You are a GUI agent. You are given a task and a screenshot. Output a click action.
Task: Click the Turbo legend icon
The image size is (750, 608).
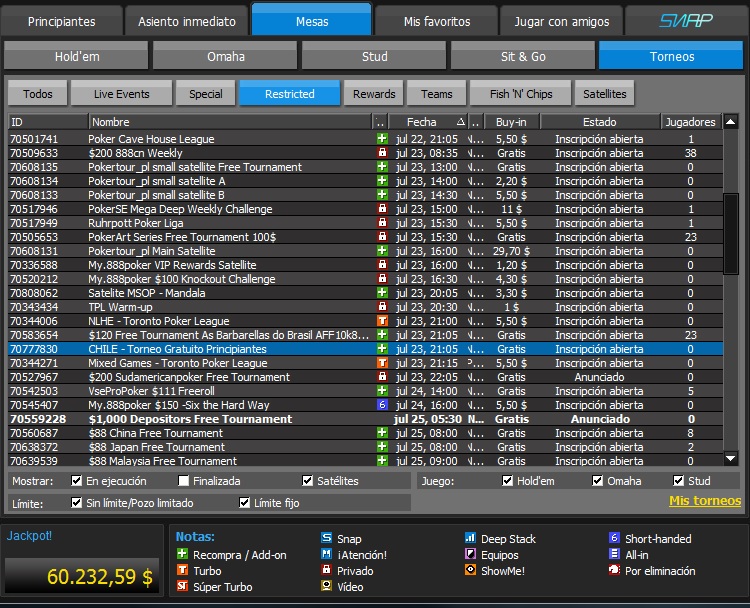click(182, 571)
